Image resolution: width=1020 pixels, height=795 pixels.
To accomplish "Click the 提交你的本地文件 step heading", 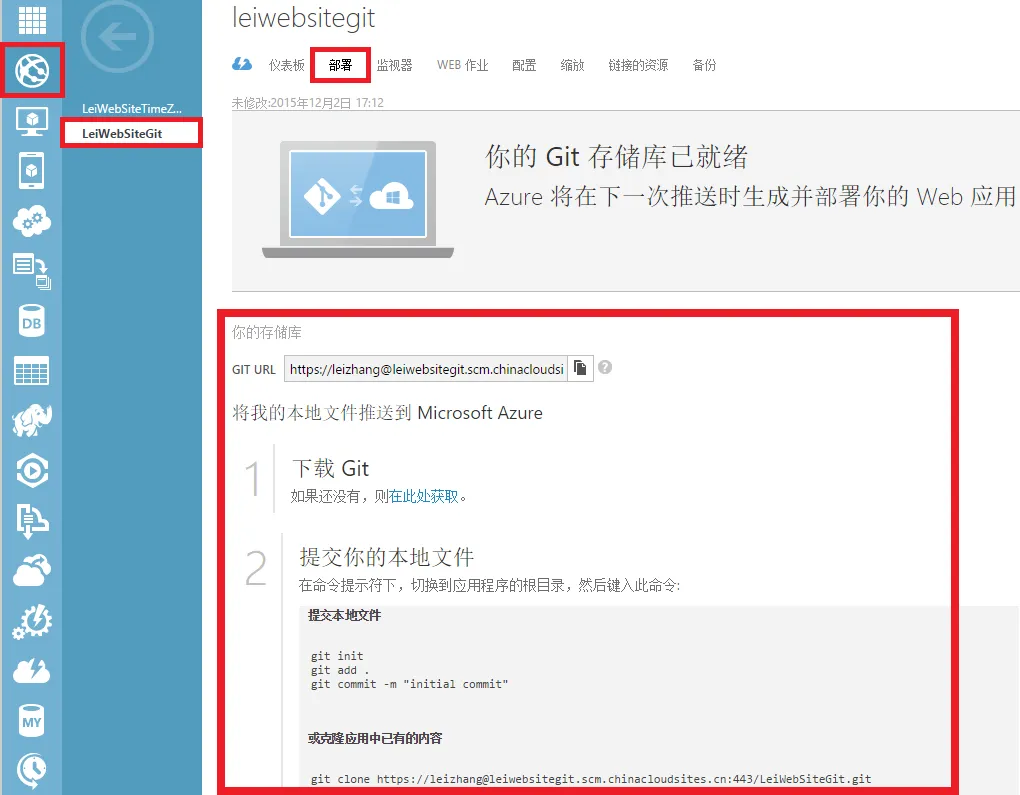I will pos(386,557).
